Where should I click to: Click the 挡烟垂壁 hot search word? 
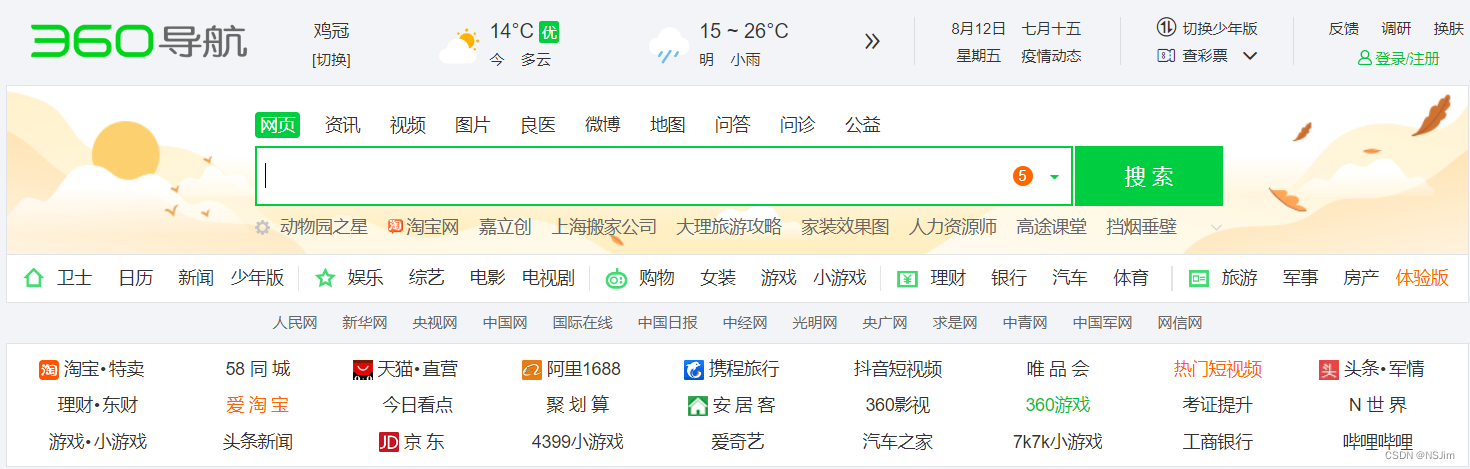point(1141,227)
